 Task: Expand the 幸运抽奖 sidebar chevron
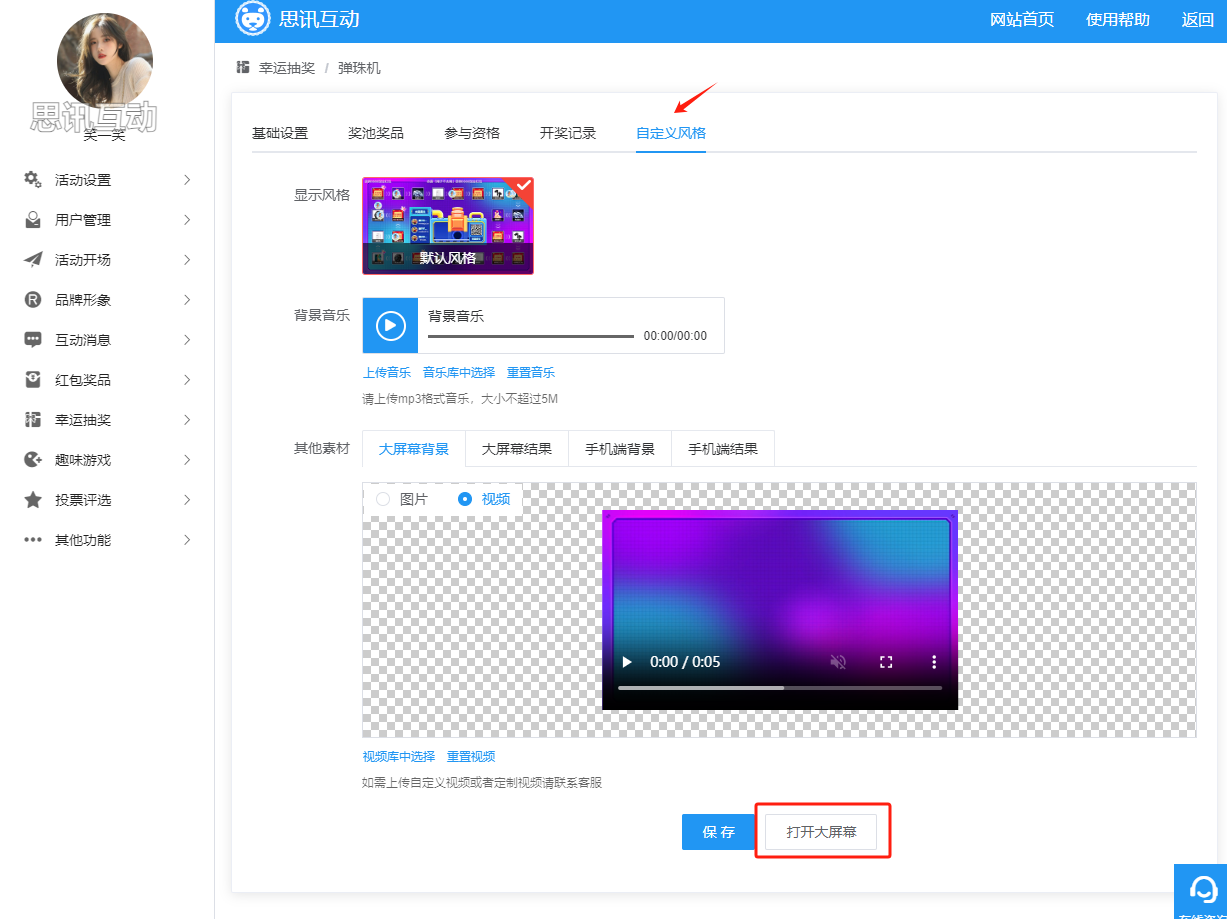[x=187, y=420]
